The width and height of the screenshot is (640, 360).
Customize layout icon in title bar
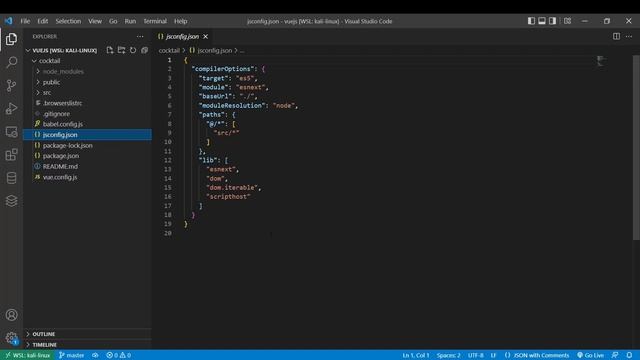[567, 21]
